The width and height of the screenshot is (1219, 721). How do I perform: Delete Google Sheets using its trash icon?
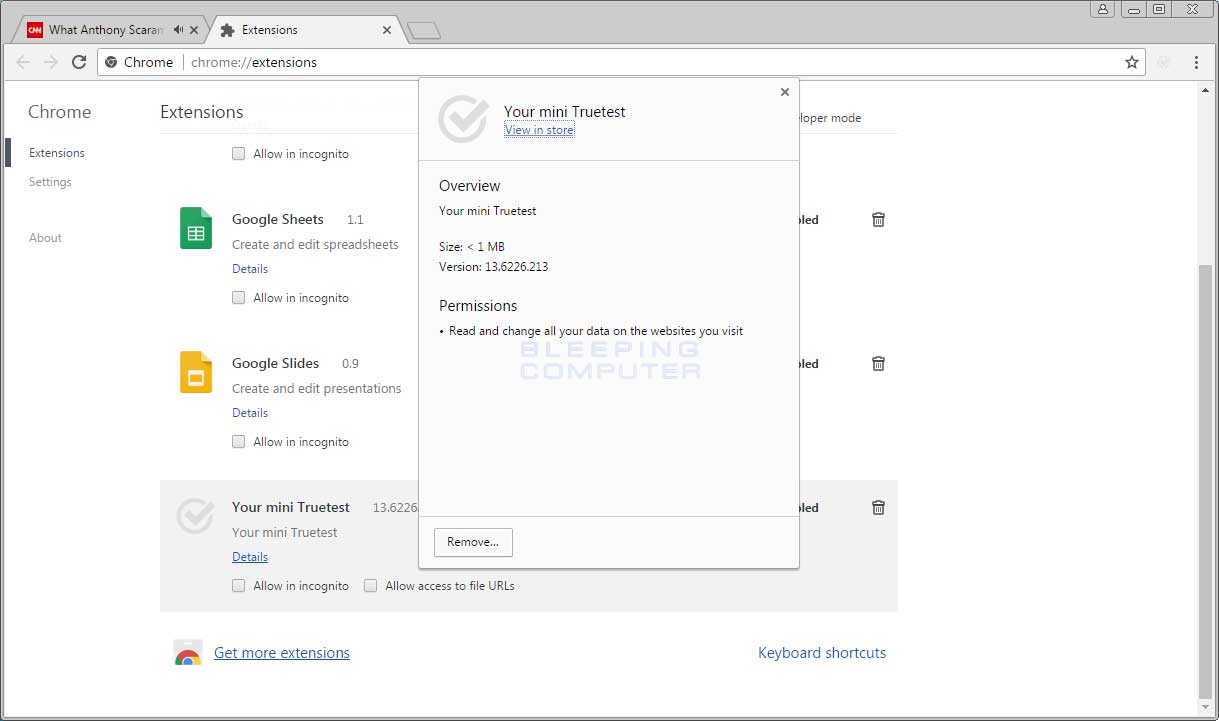click(878, 219)
